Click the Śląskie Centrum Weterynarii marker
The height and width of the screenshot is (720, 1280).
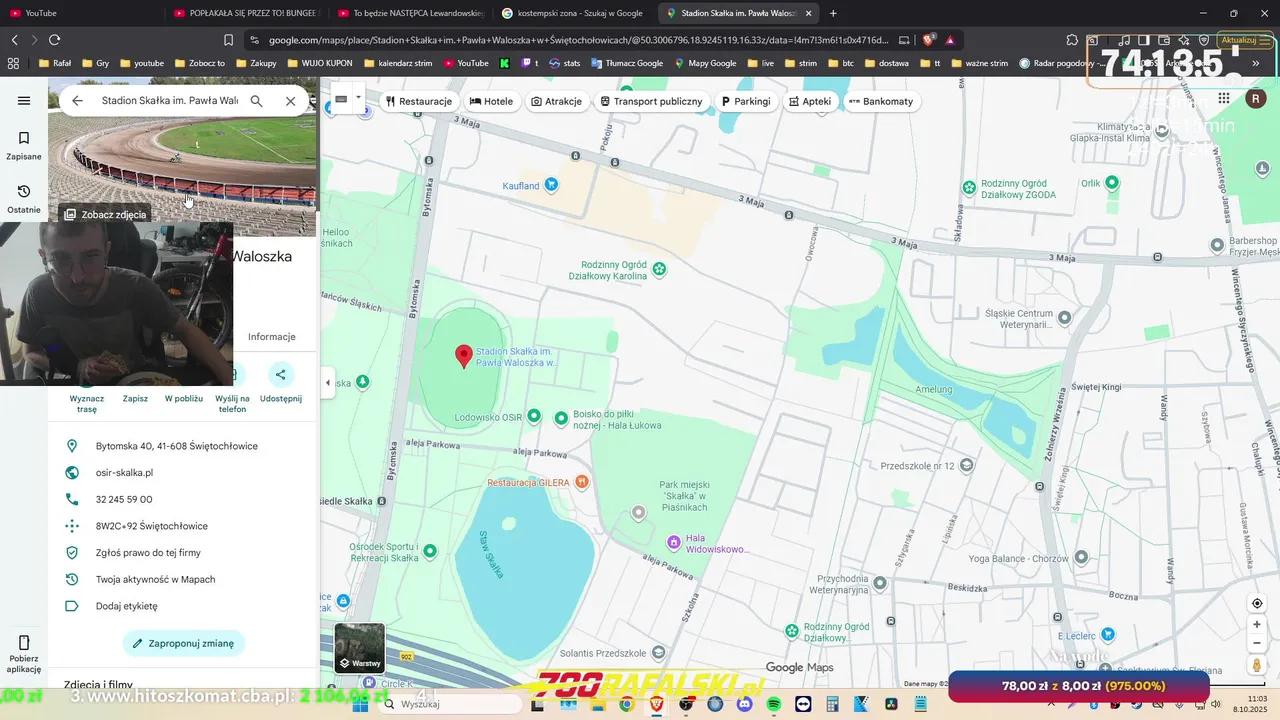tap(1065, 317)
